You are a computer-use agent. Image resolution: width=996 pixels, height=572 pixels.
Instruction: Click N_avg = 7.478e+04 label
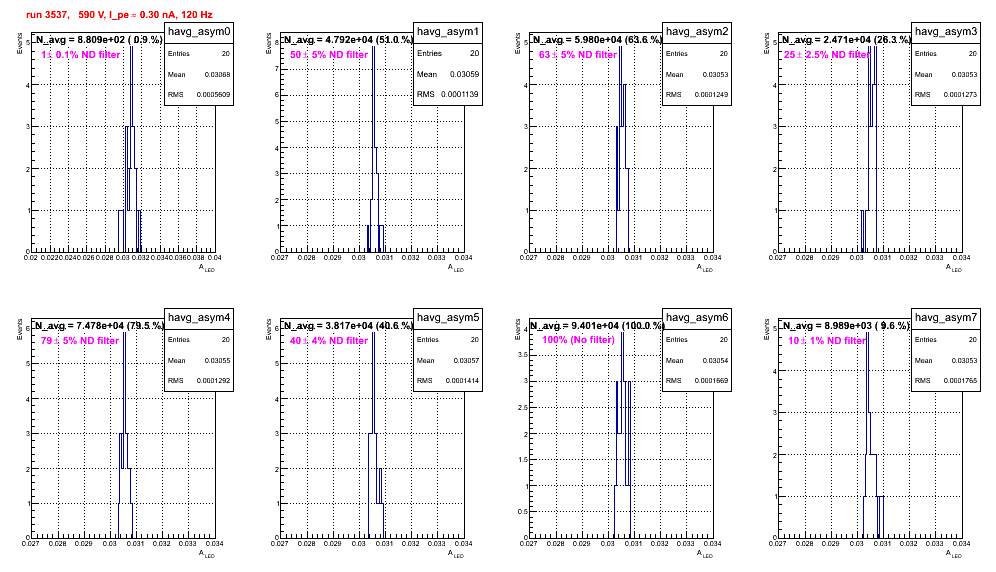(x=99, y=325)
